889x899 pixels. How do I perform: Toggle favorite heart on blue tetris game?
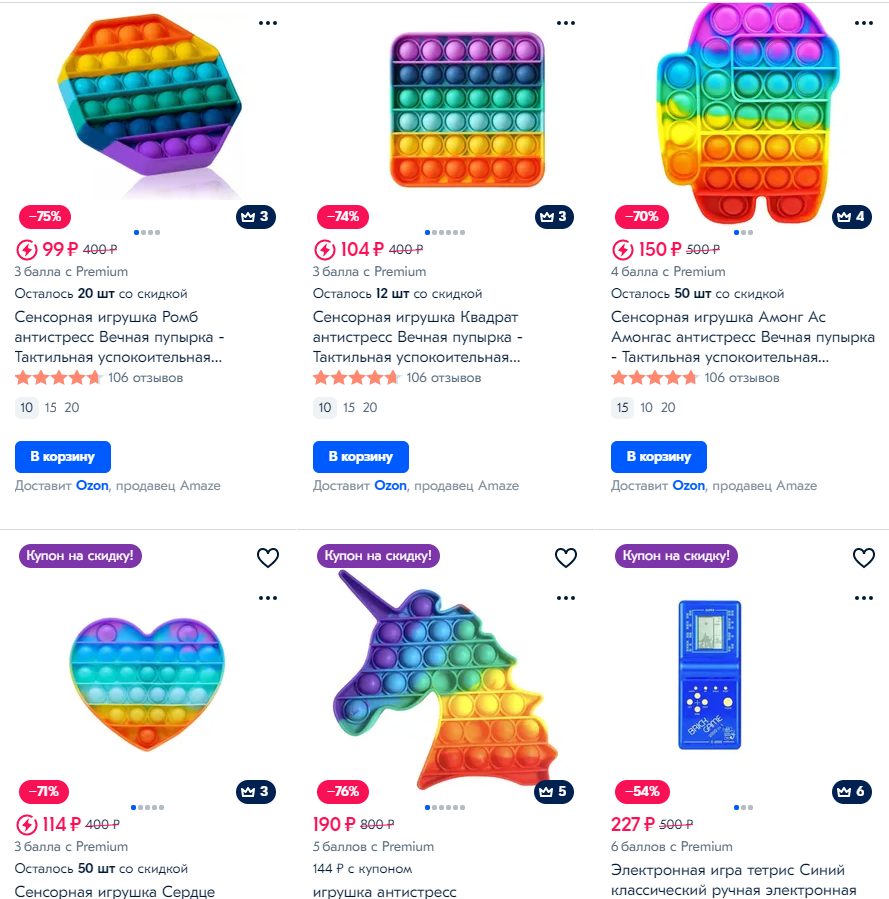pyautogui.click(x=864, y=557)
